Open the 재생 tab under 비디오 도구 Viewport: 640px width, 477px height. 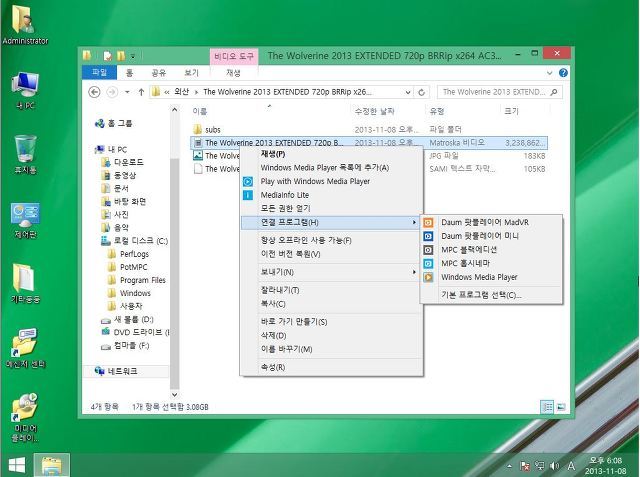(x=233, y=73)
